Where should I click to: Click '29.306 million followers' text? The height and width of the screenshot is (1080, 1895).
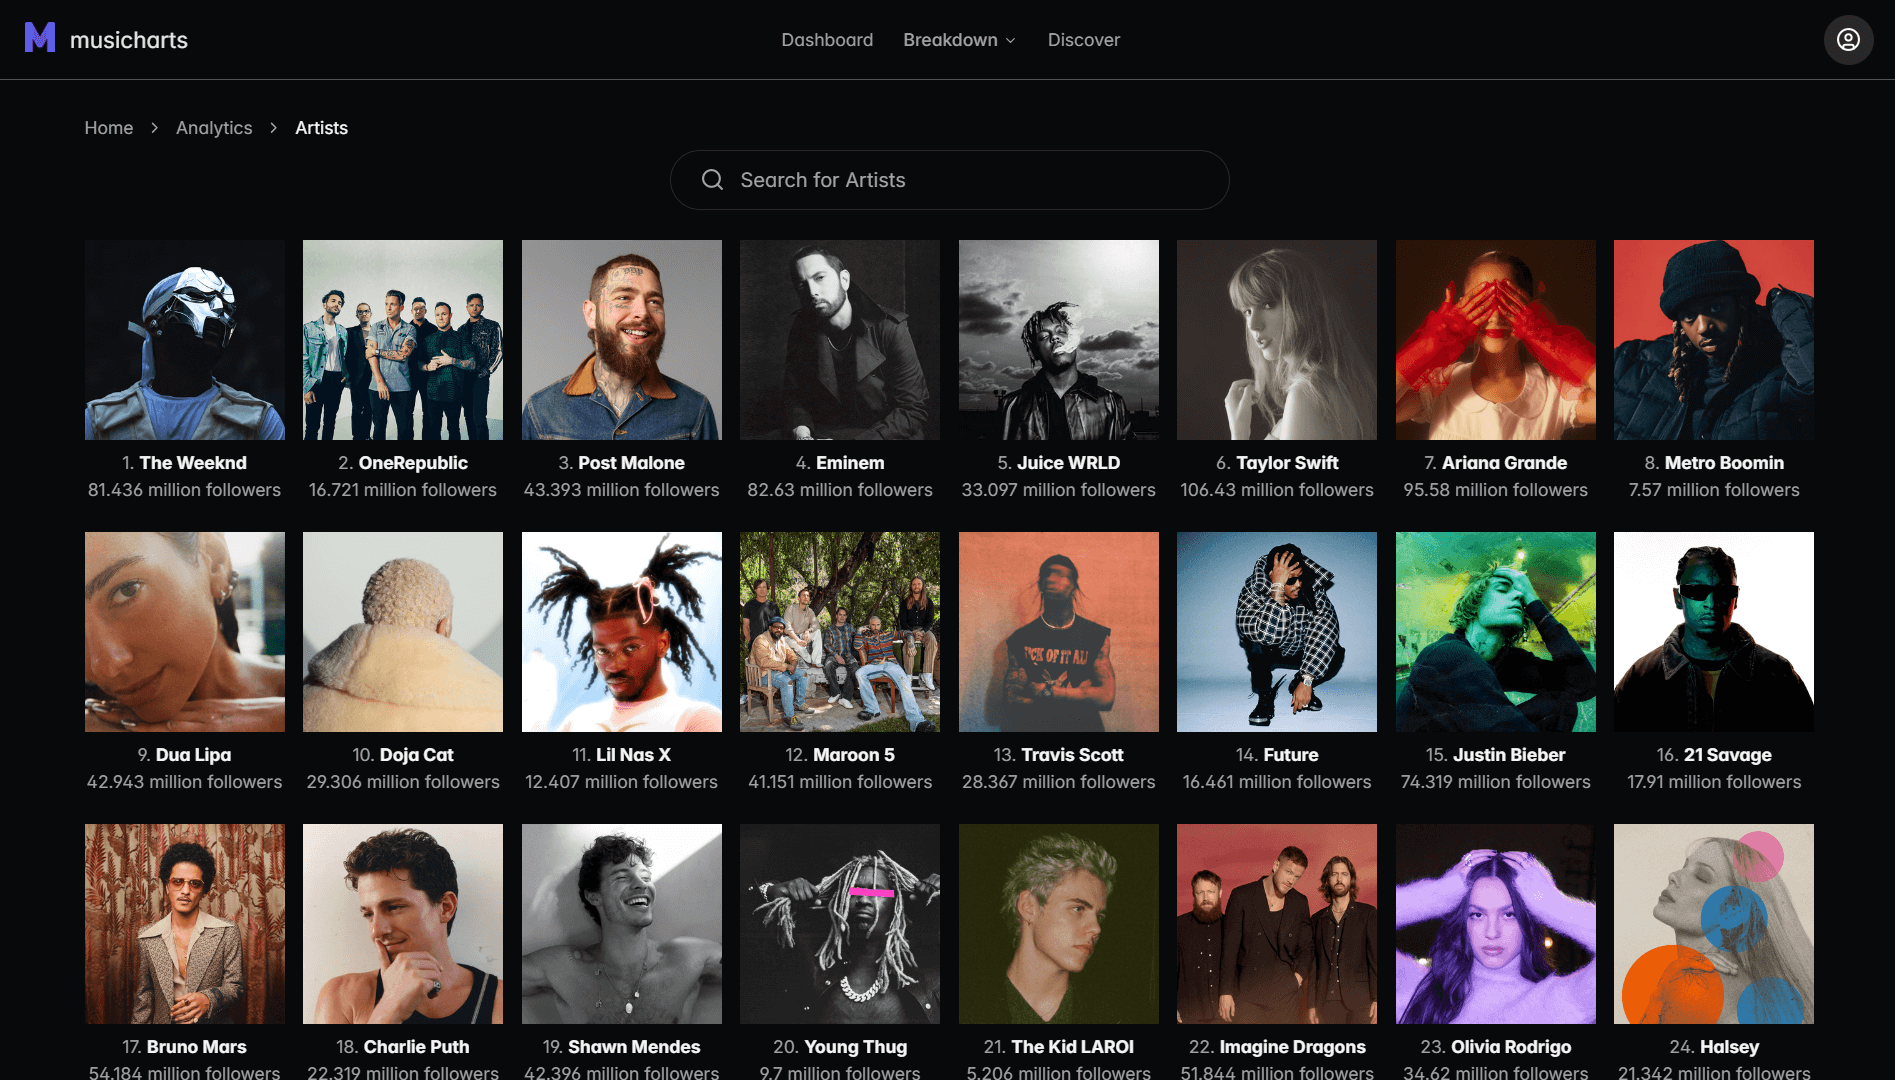tap(403, 782)
